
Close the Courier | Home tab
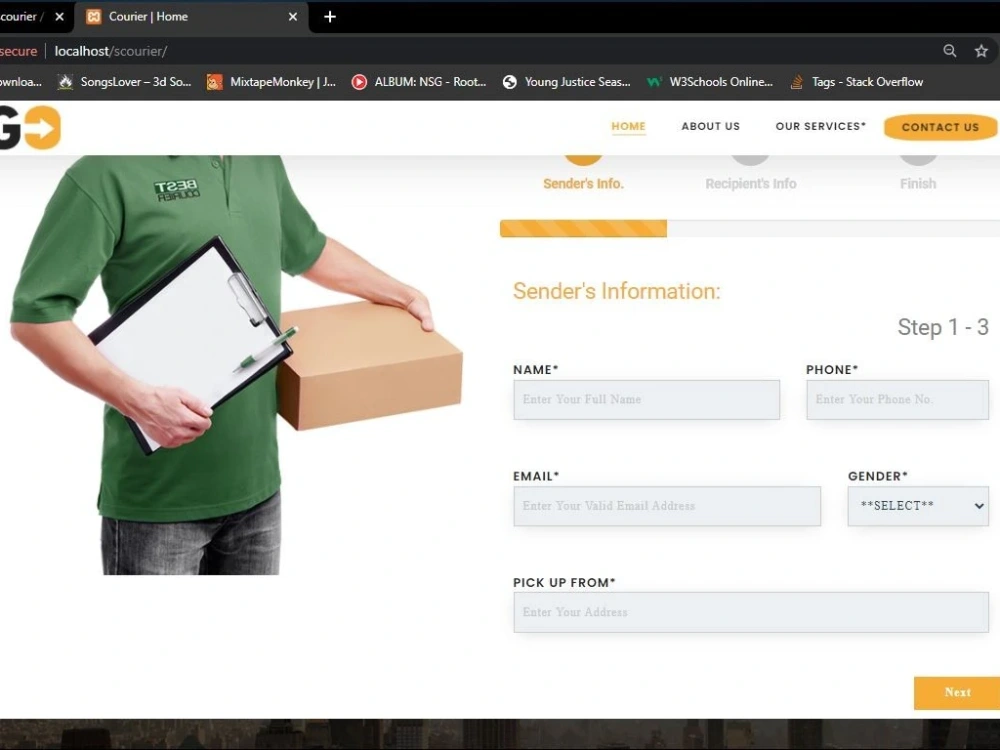click(x=293, y=17)
